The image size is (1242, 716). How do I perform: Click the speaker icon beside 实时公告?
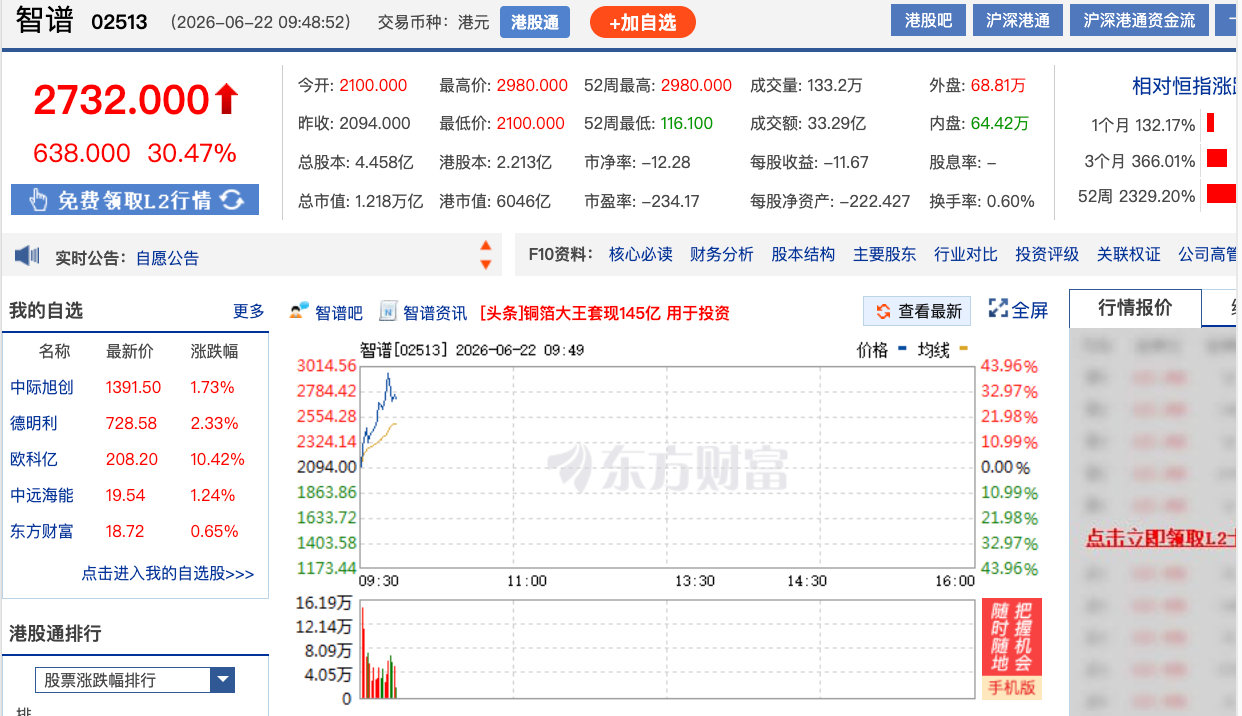[x=27, y=256]
